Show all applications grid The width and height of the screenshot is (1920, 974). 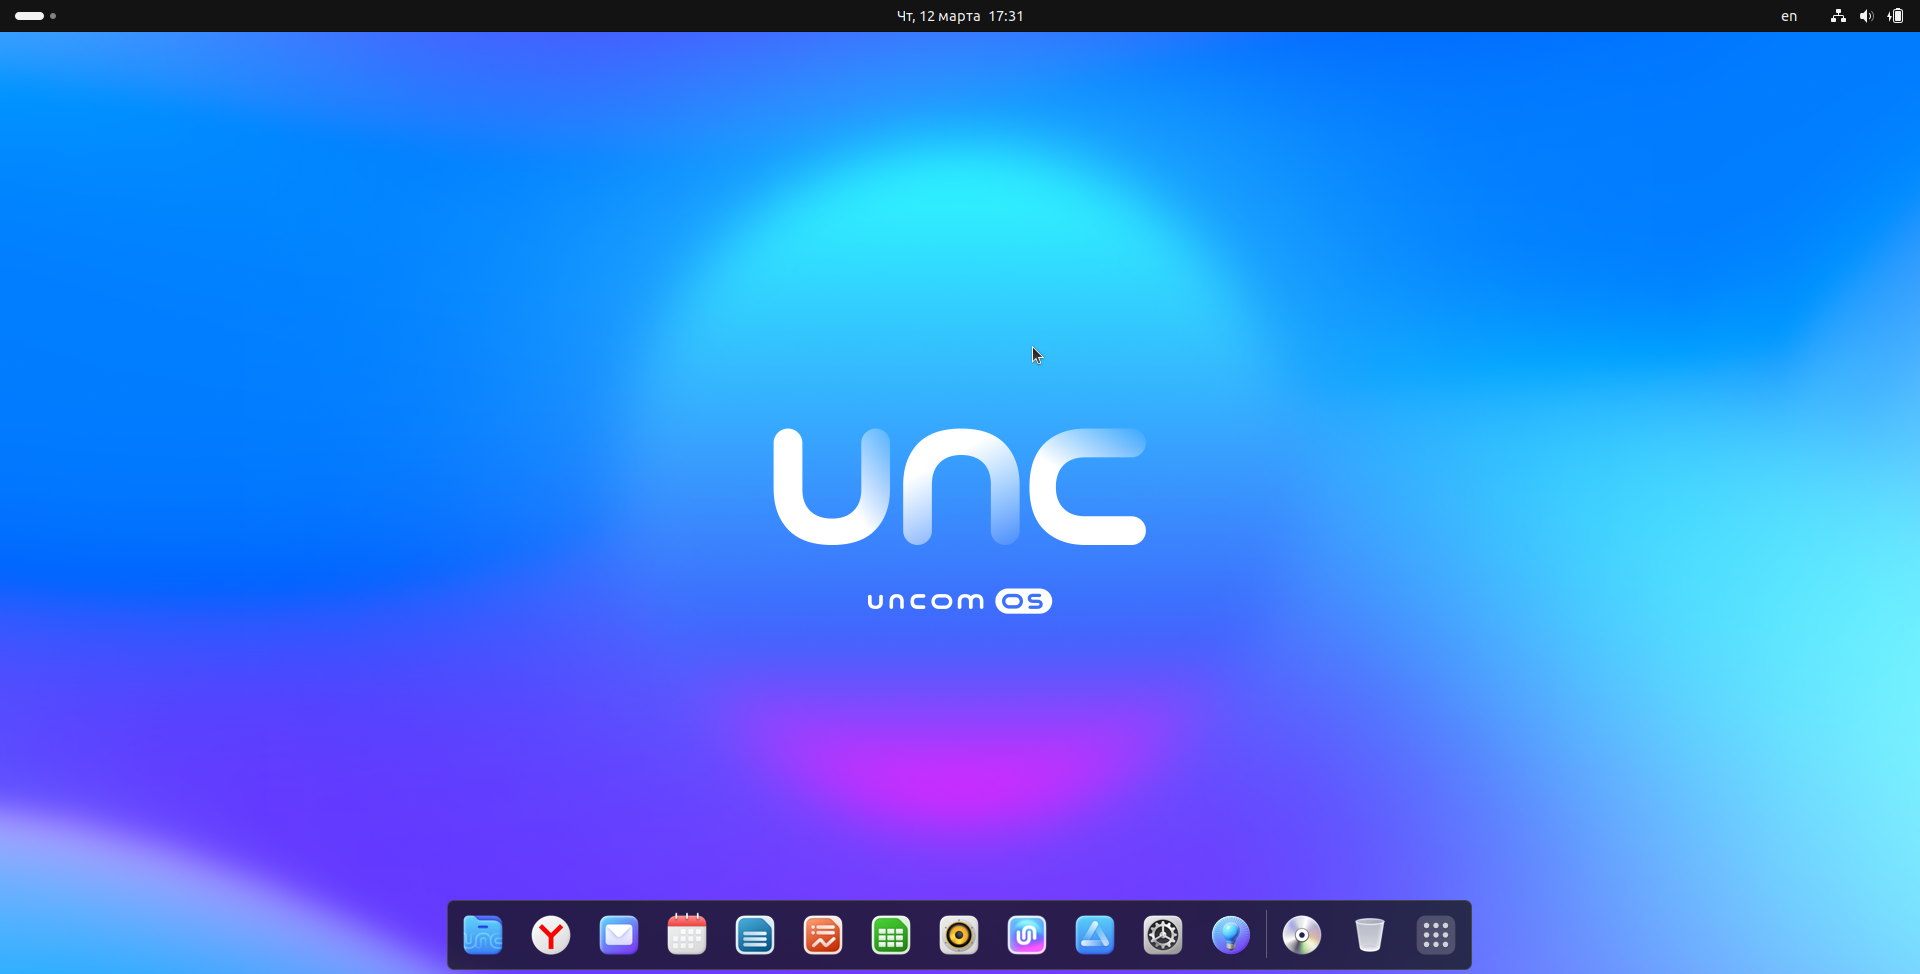[x=1436, y=936]
